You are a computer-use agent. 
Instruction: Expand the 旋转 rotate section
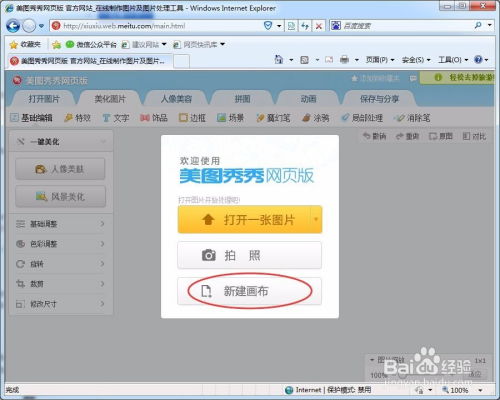coord(61,264)
